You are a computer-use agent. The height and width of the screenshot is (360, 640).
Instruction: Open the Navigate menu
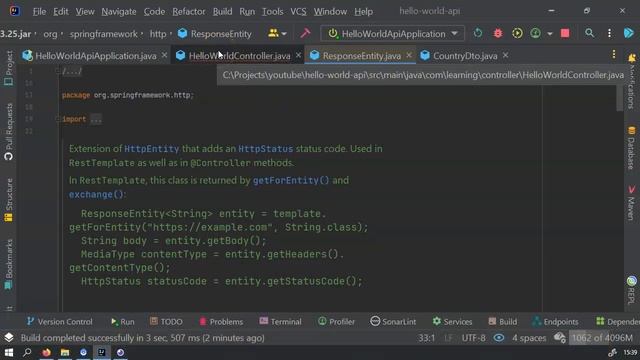tap(119, 11)
